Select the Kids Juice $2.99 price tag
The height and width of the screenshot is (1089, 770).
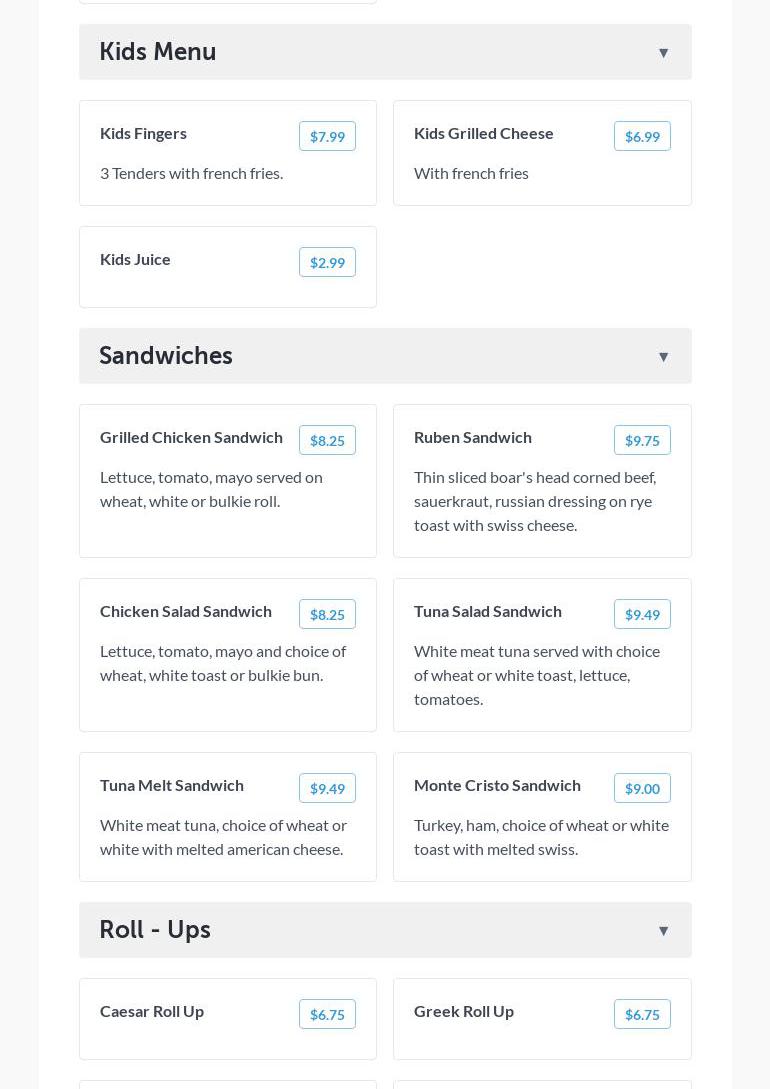(x=327, y=263)
